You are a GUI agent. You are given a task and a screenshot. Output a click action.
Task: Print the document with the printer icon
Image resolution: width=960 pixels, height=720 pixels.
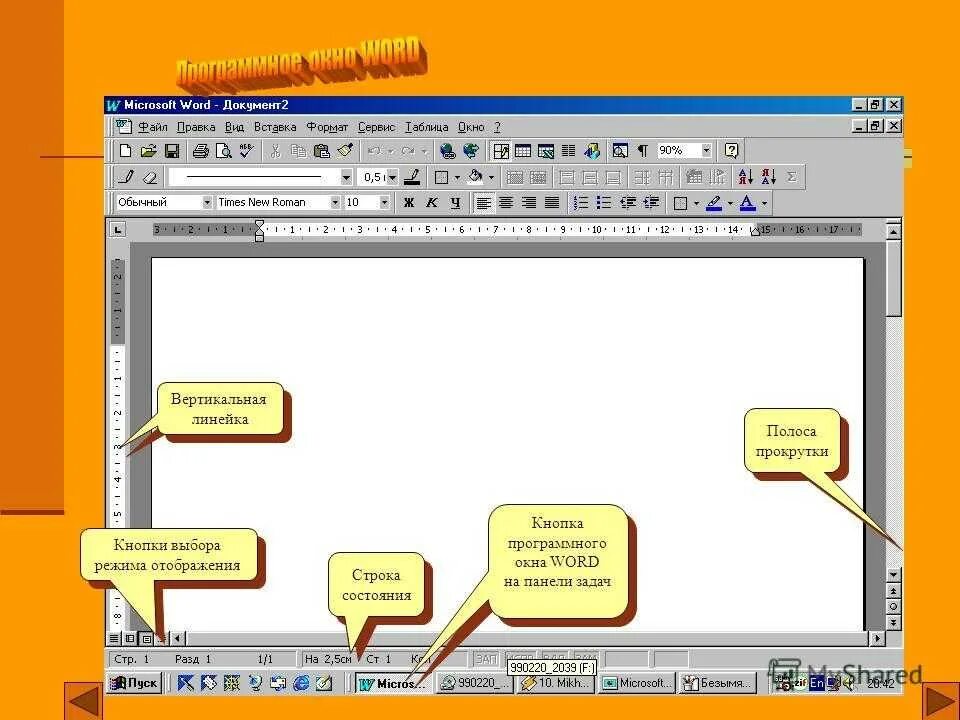[x=200, y=151]
